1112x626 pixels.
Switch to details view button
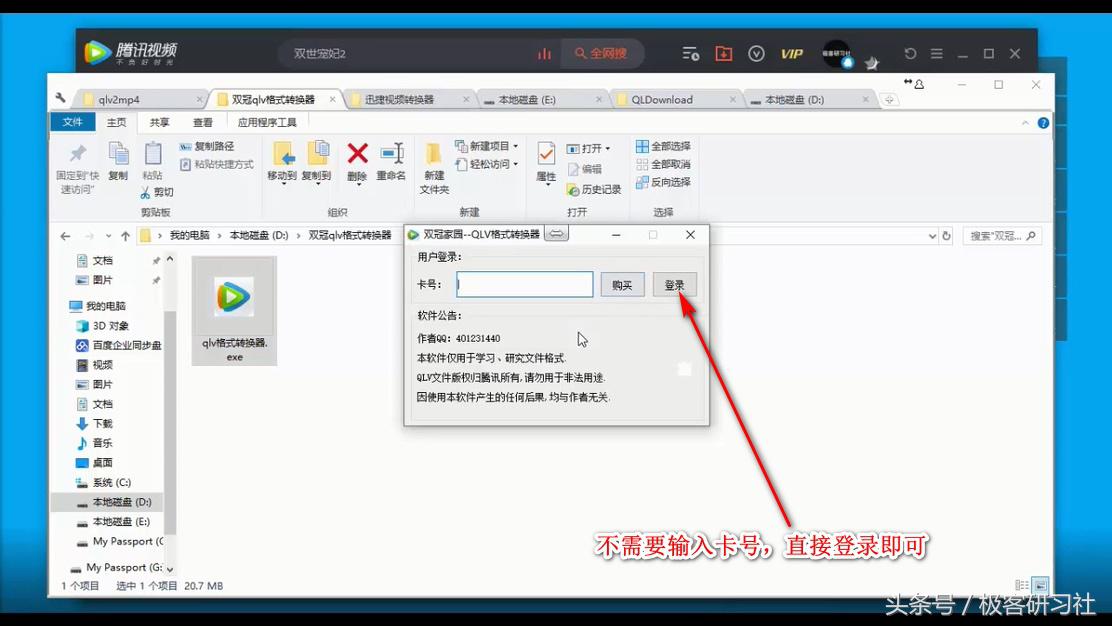pyautogui.click(x=1022, y=586)
